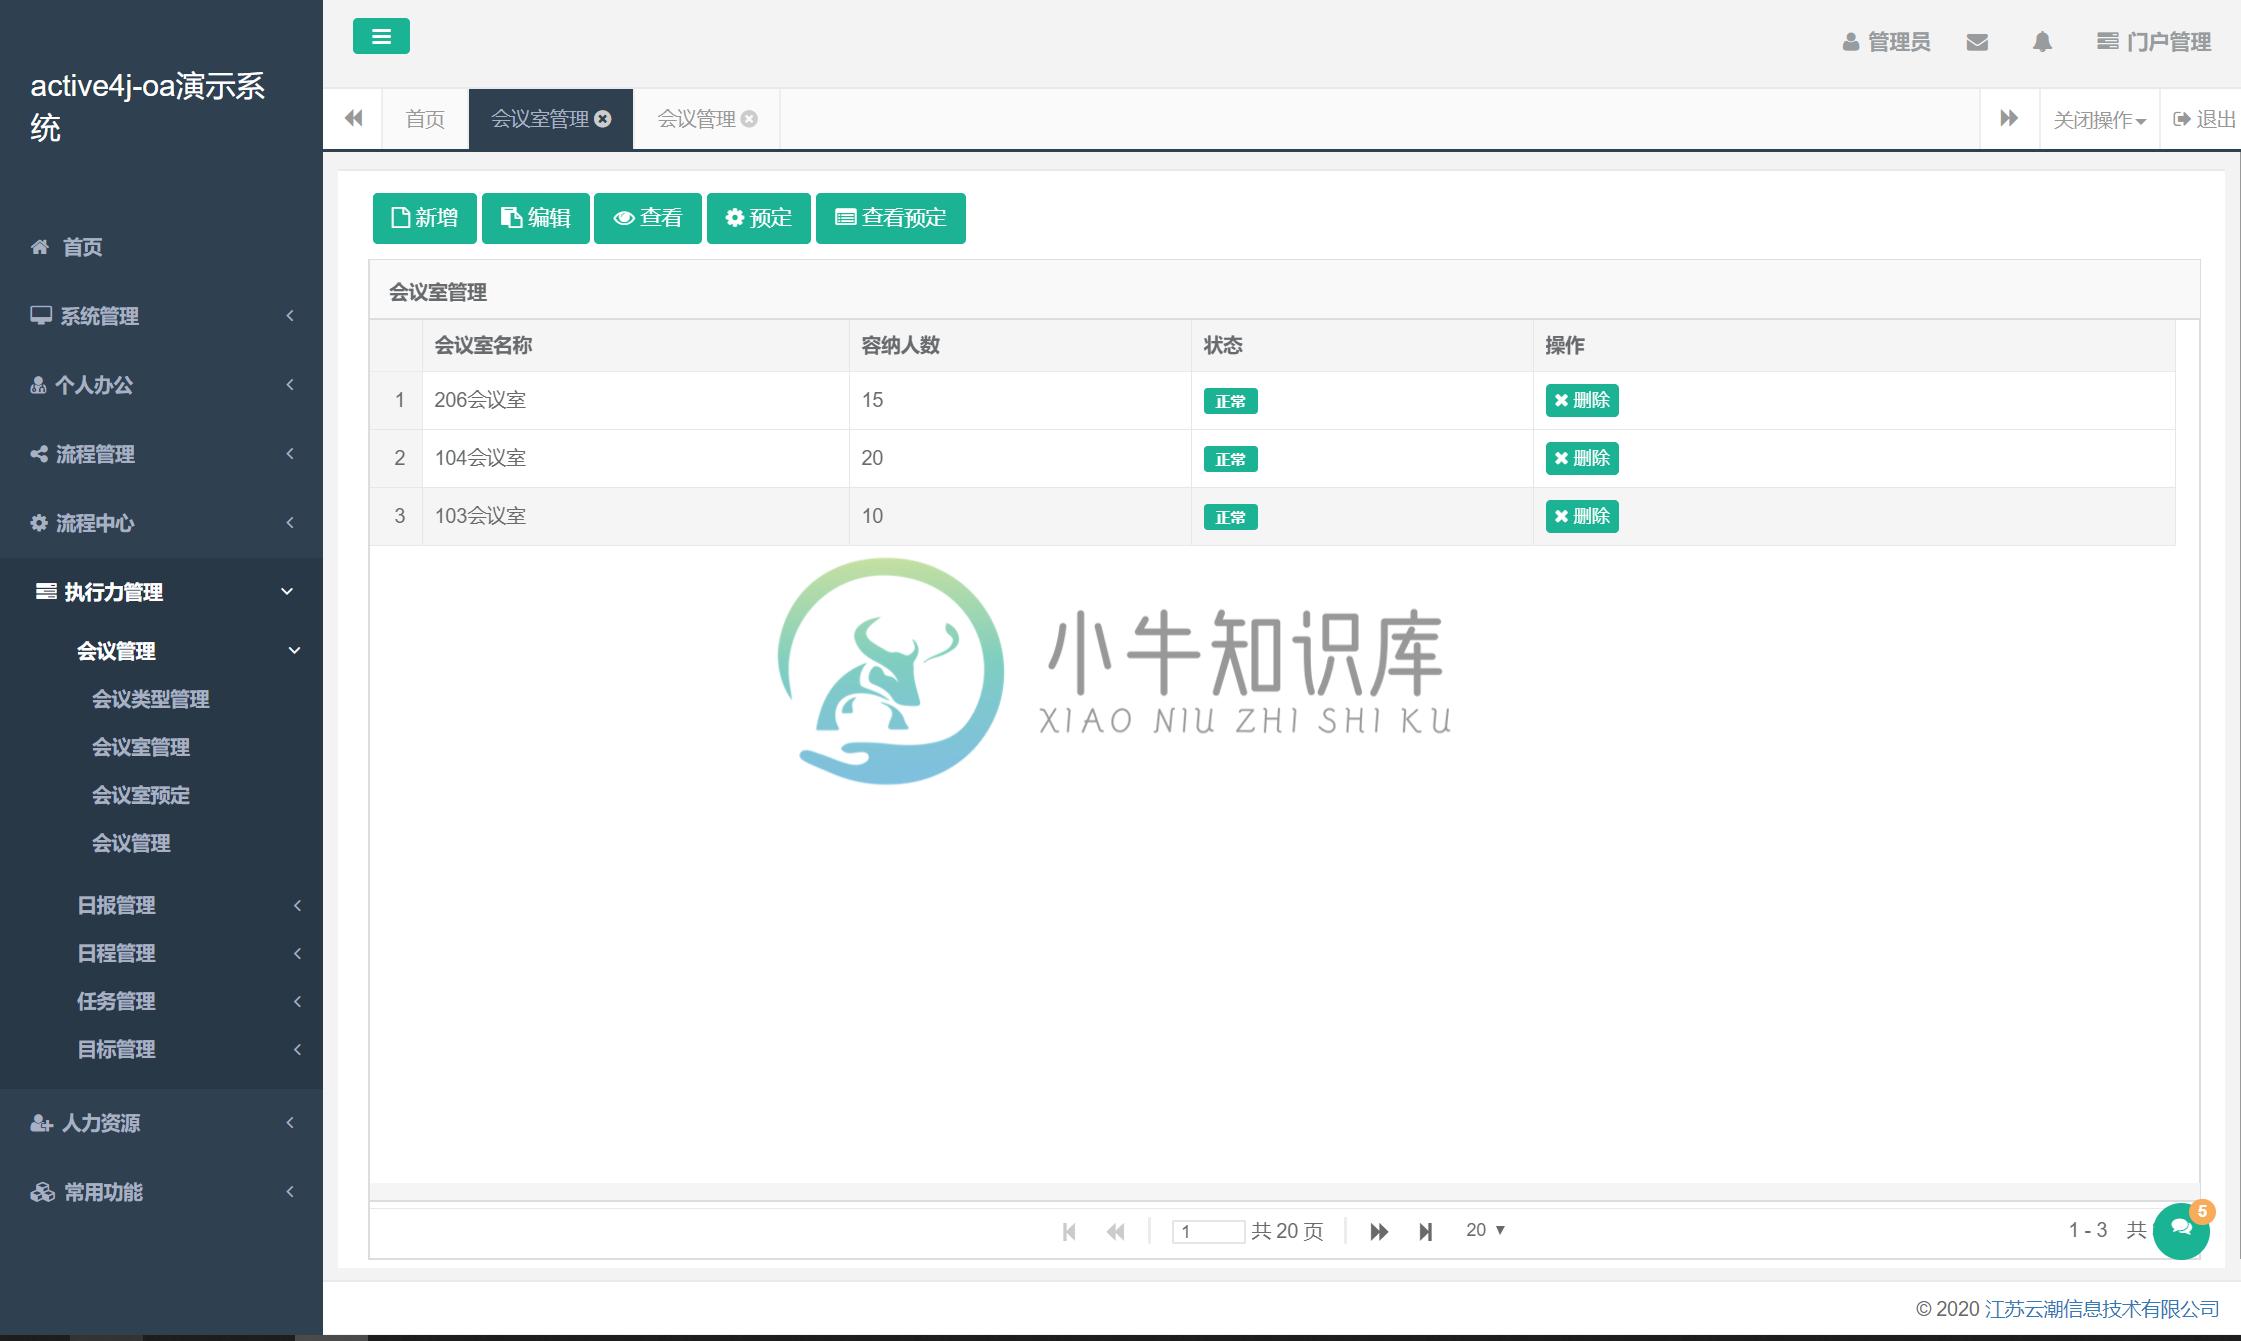Click the 退出 logout button
The image size is (2241, 1341).
[2204, 119]
